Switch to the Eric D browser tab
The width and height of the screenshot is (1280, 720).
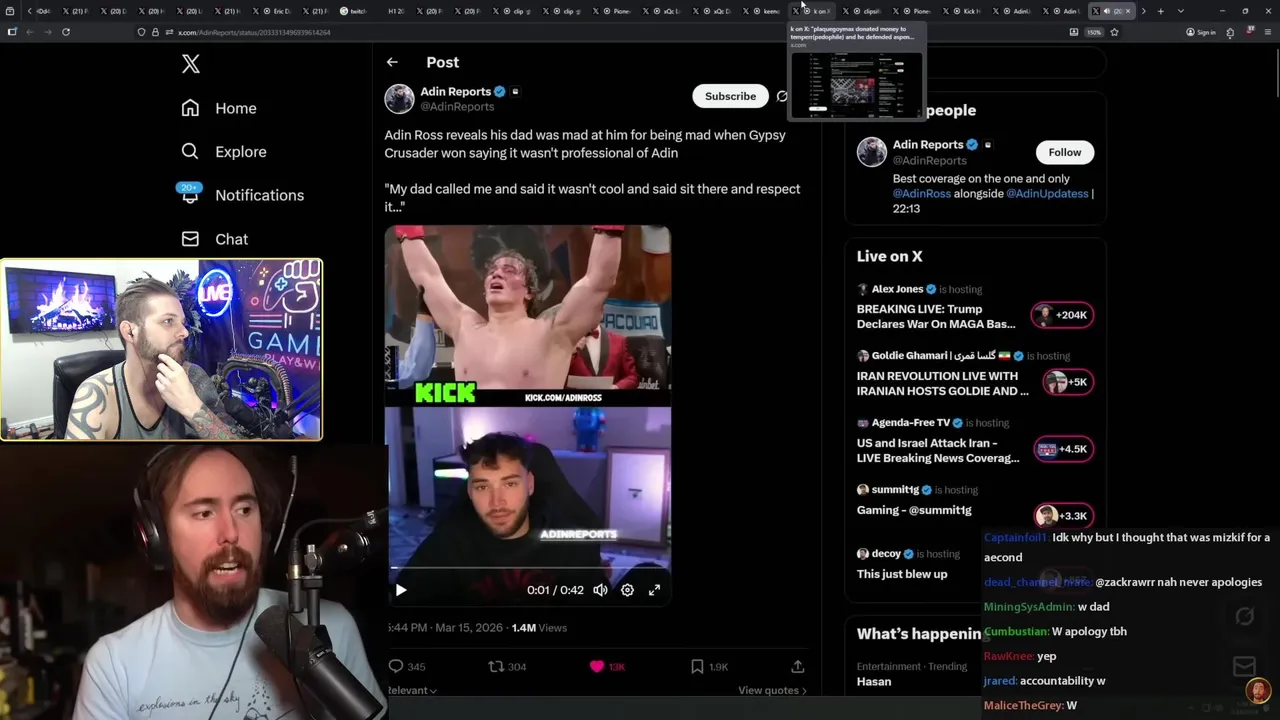coord(273,11)
